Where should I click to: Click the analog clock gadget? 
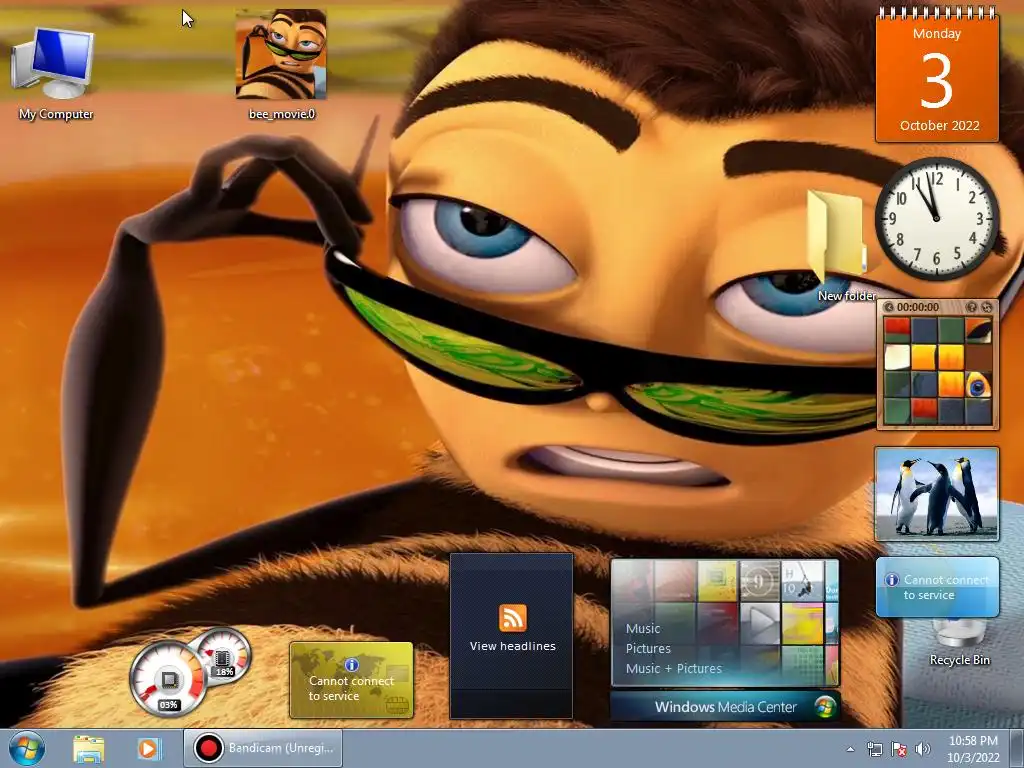(x=936, y=218)
